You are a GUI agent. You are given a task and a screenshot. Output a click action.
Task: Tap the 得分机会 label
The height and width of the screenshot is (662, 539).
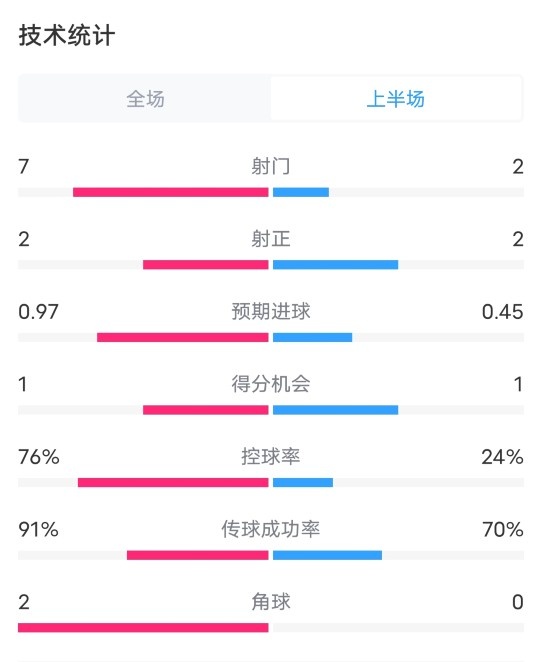click(271, 384)
